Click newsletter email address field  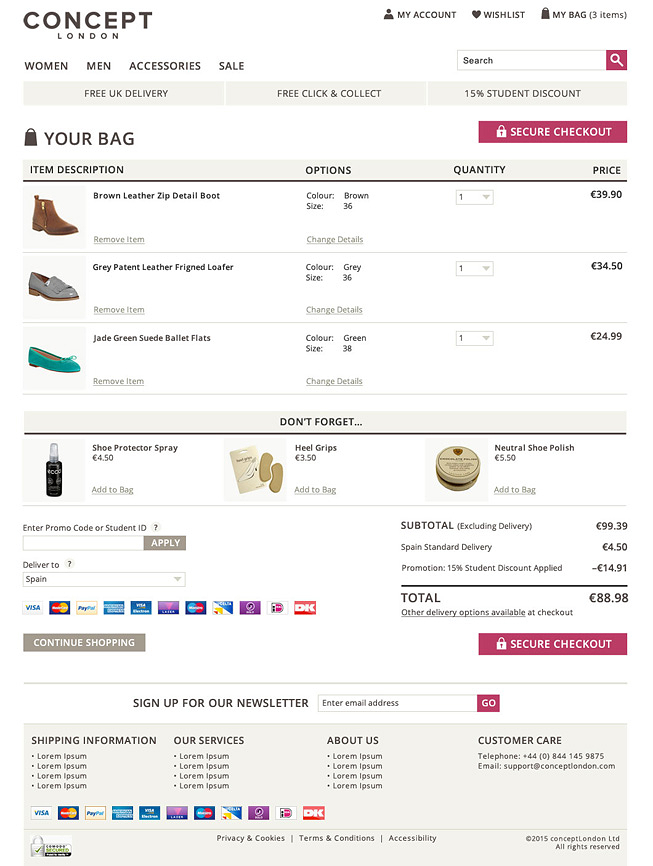pyautogui.click(x=397, y=703)
